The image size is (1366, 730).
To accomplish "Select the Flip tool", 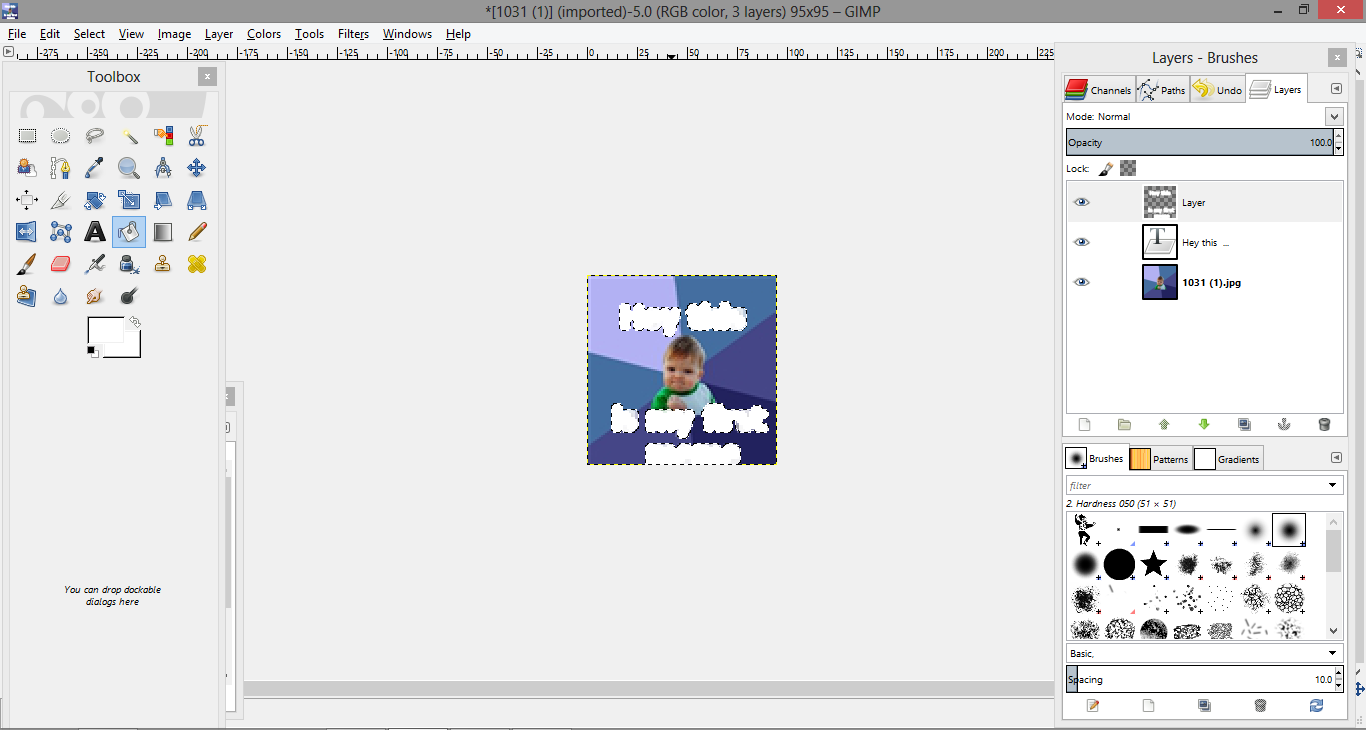I will (27, 232).
